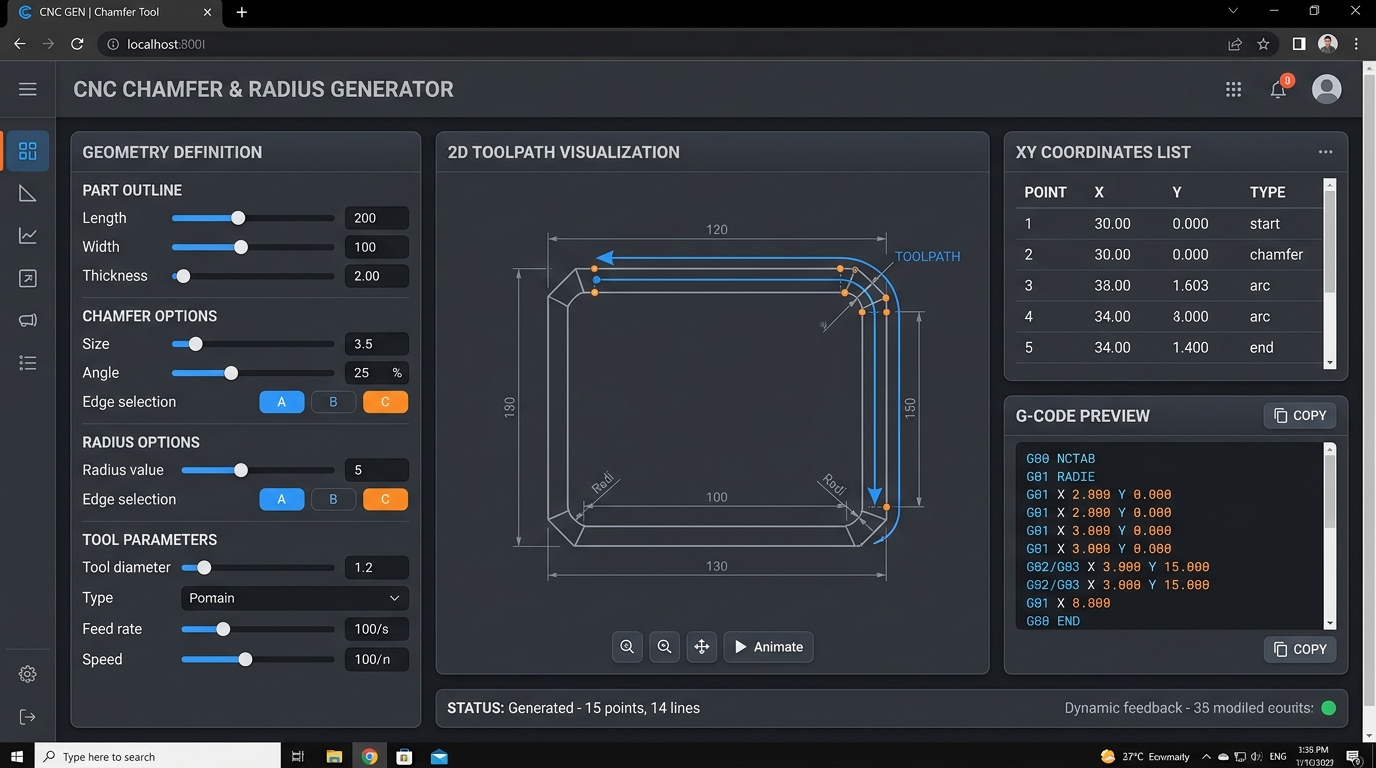Open the user avatar in app header

coord(1326,89)
